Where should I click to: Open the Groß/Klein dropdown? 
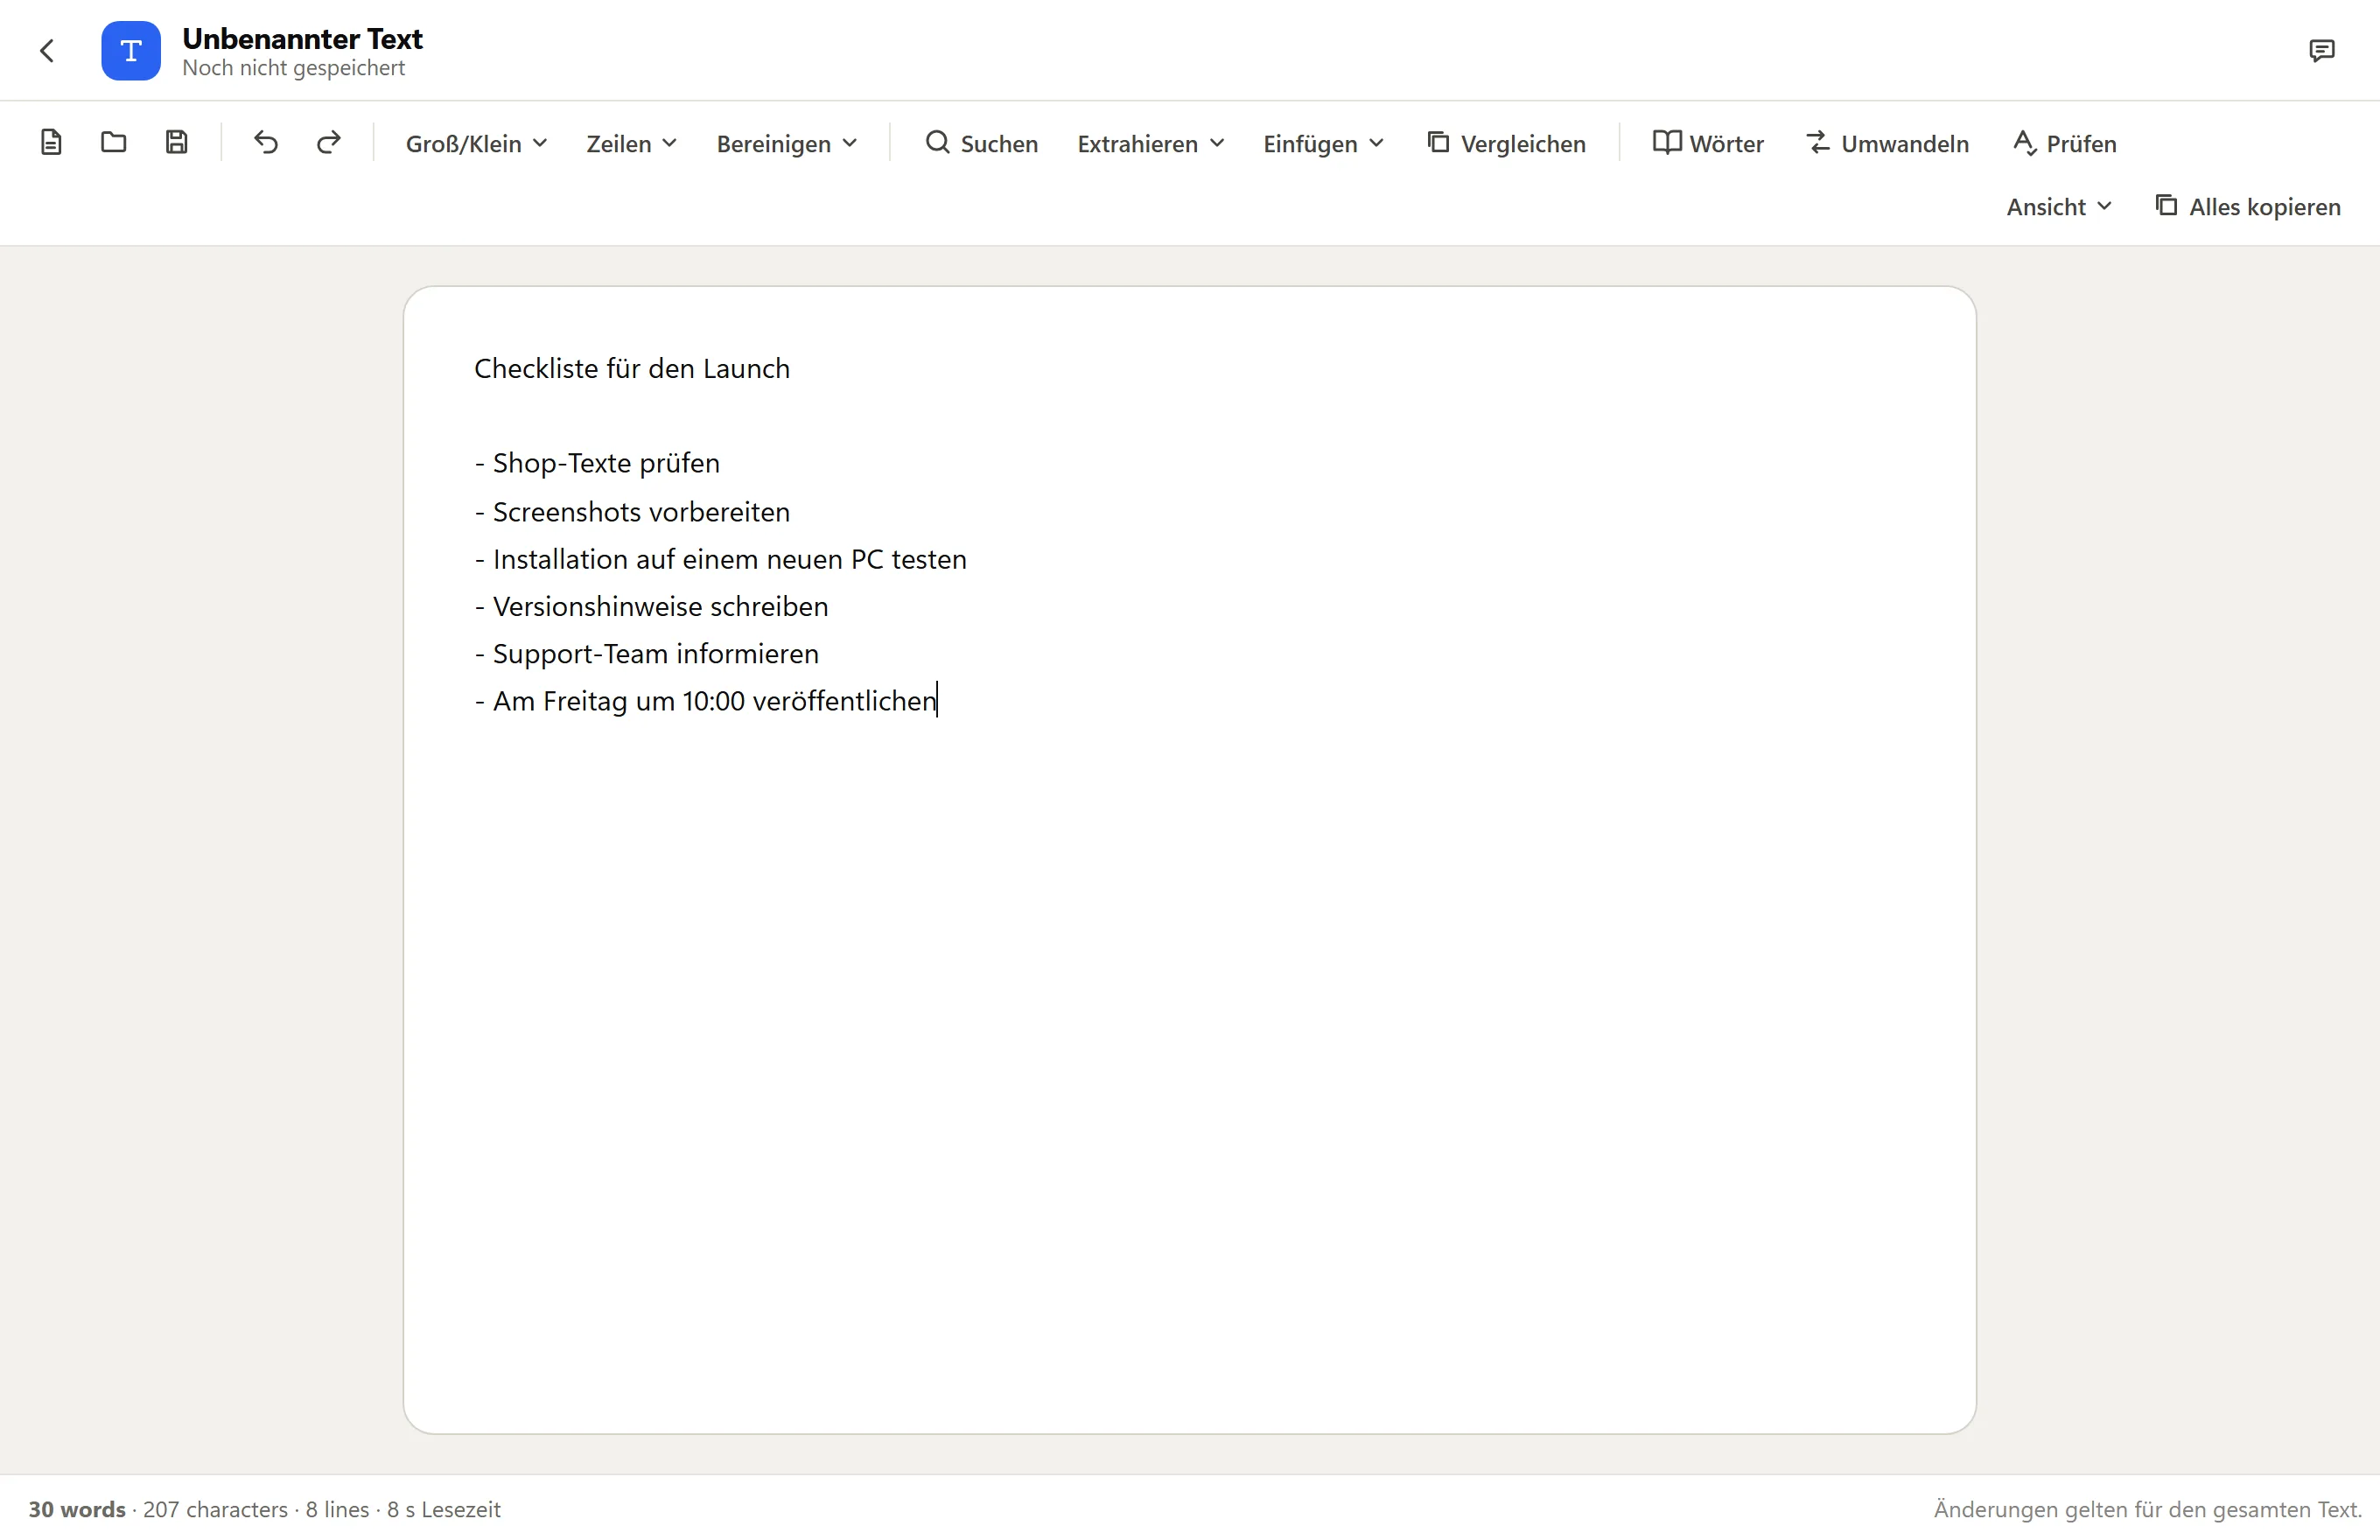477,144
